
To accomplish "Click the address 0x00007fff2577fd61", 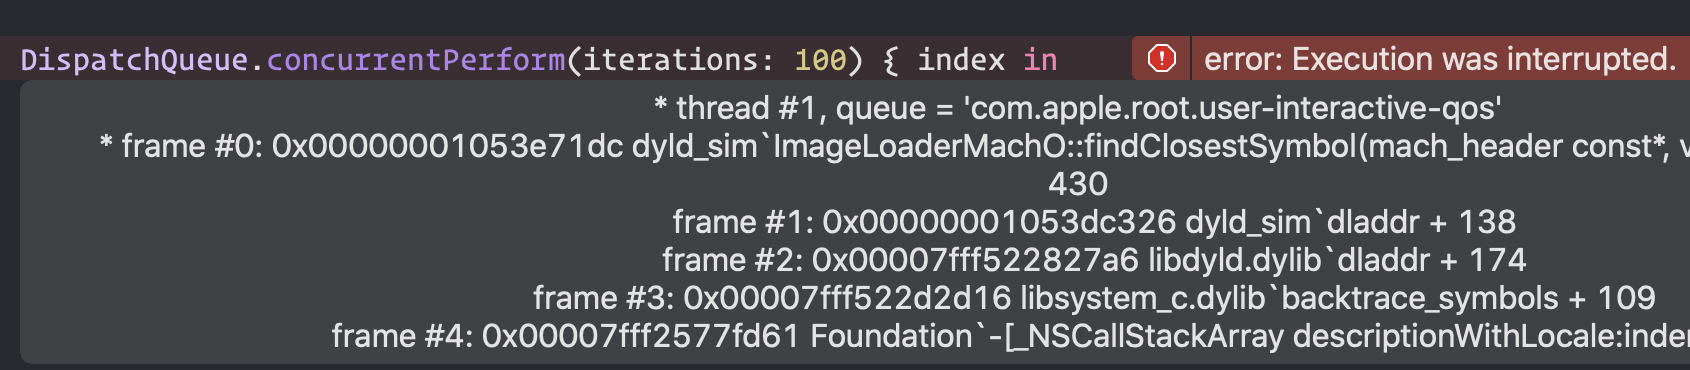I will [641, 336].
